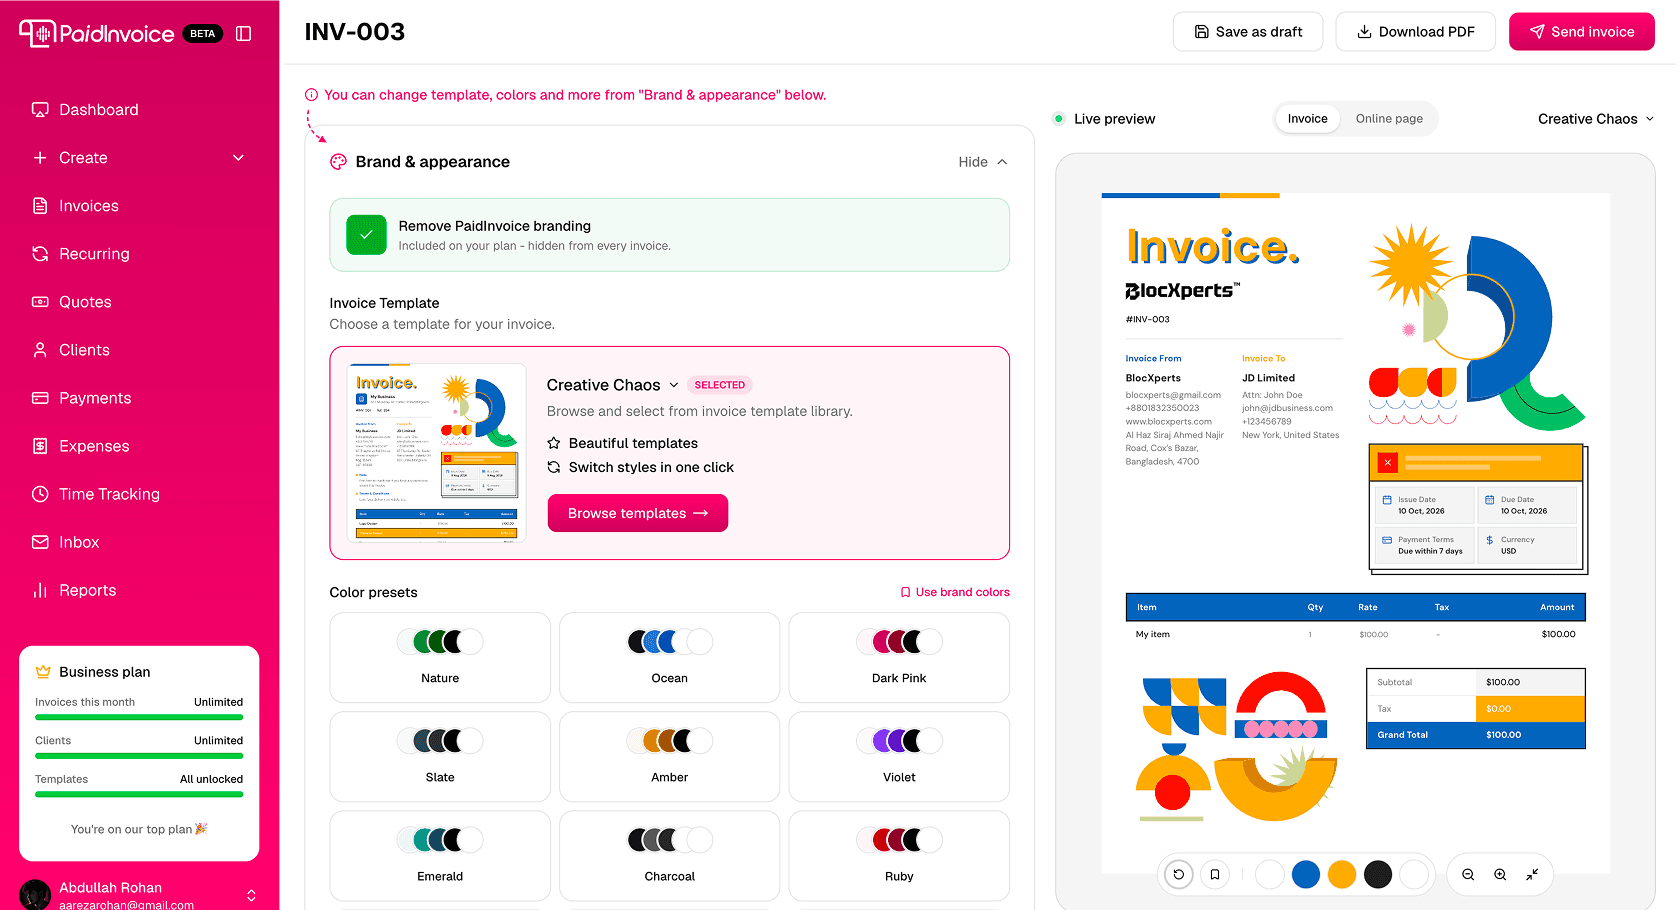Image resolution: width=1680 pixels, height=910 pixels.
Task: Collapse the preview with the minimize arrows icon
Action: 1532,874
